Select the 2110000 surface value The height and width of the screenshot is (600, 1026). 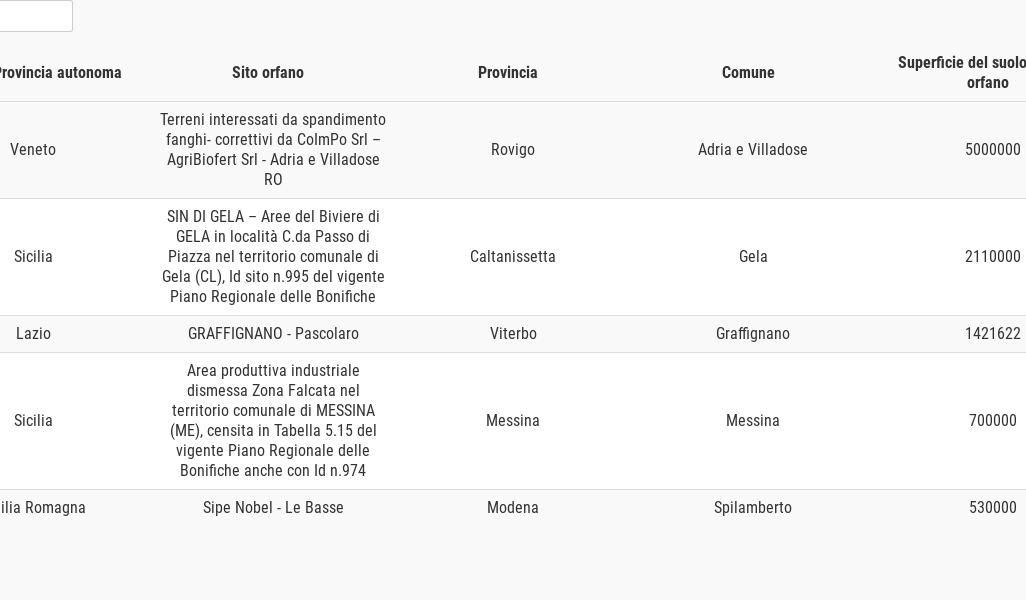pos(992,257)
